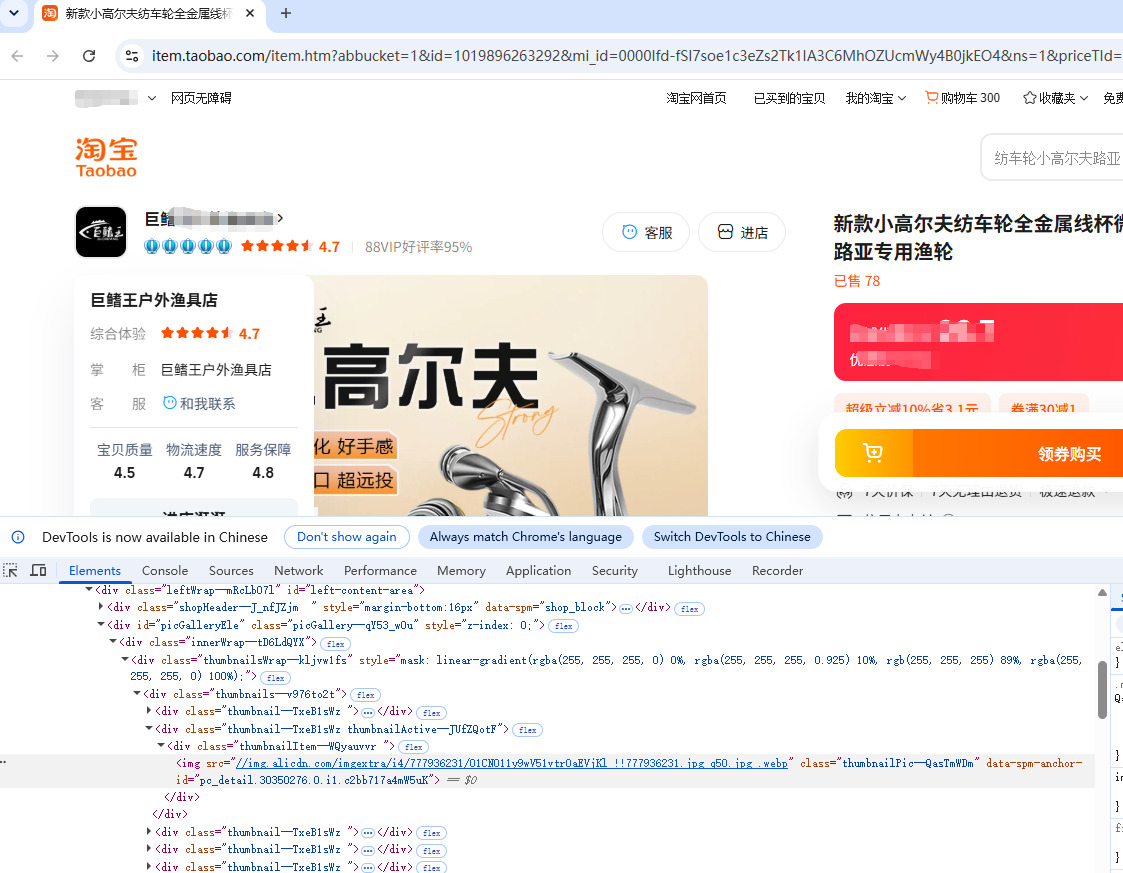Screen dimensions: 1123x873
Task: Click the 88VIP好评率95% text
Action: tap(418, 247)
